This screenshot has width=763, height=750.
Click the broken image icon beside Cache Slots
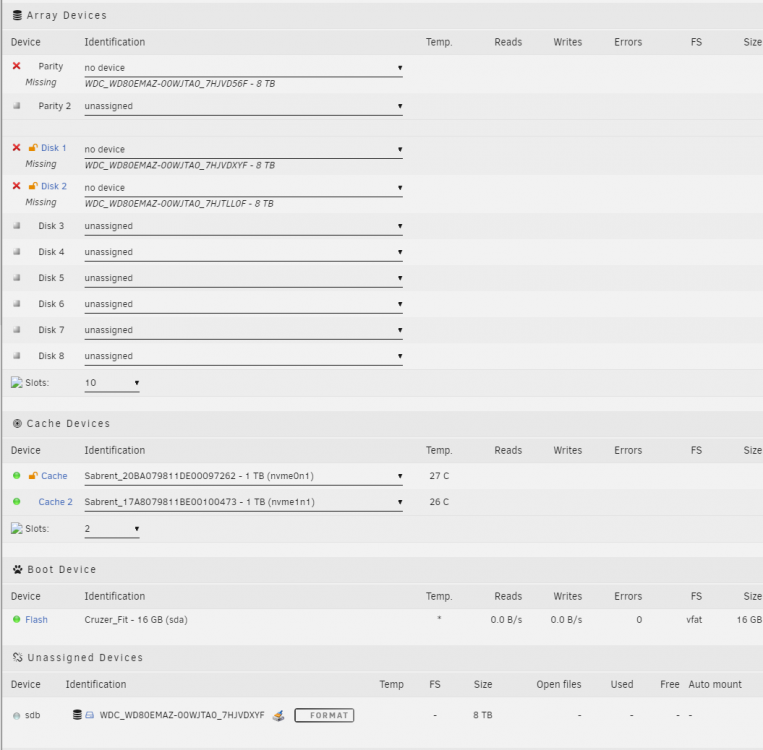click(17, 529)
